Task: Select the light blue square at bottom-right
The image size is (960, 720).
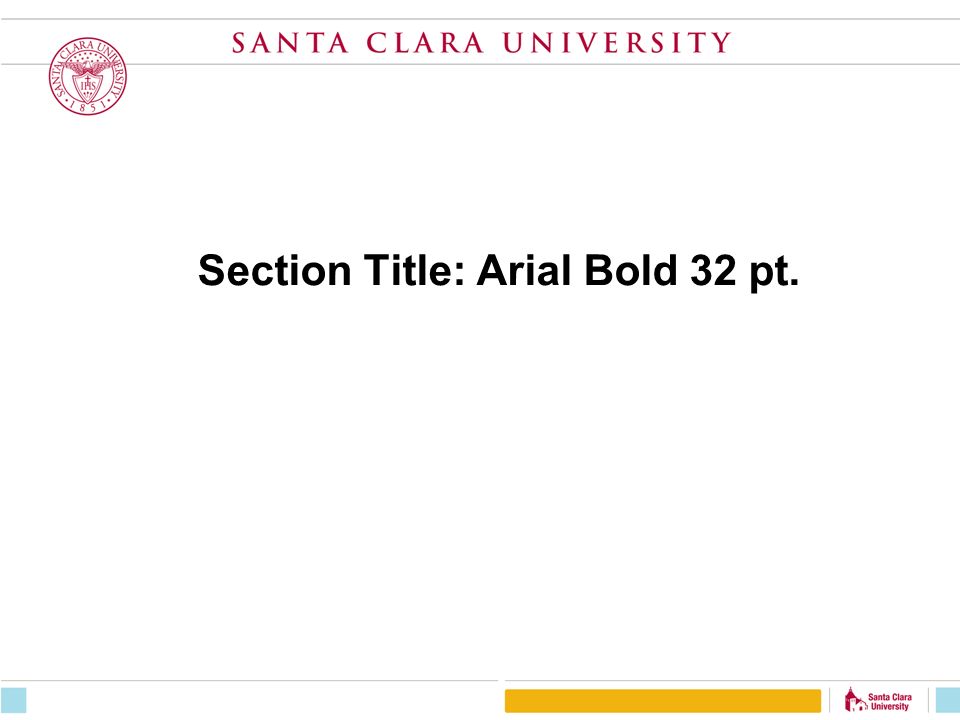Action: [948, 700]
